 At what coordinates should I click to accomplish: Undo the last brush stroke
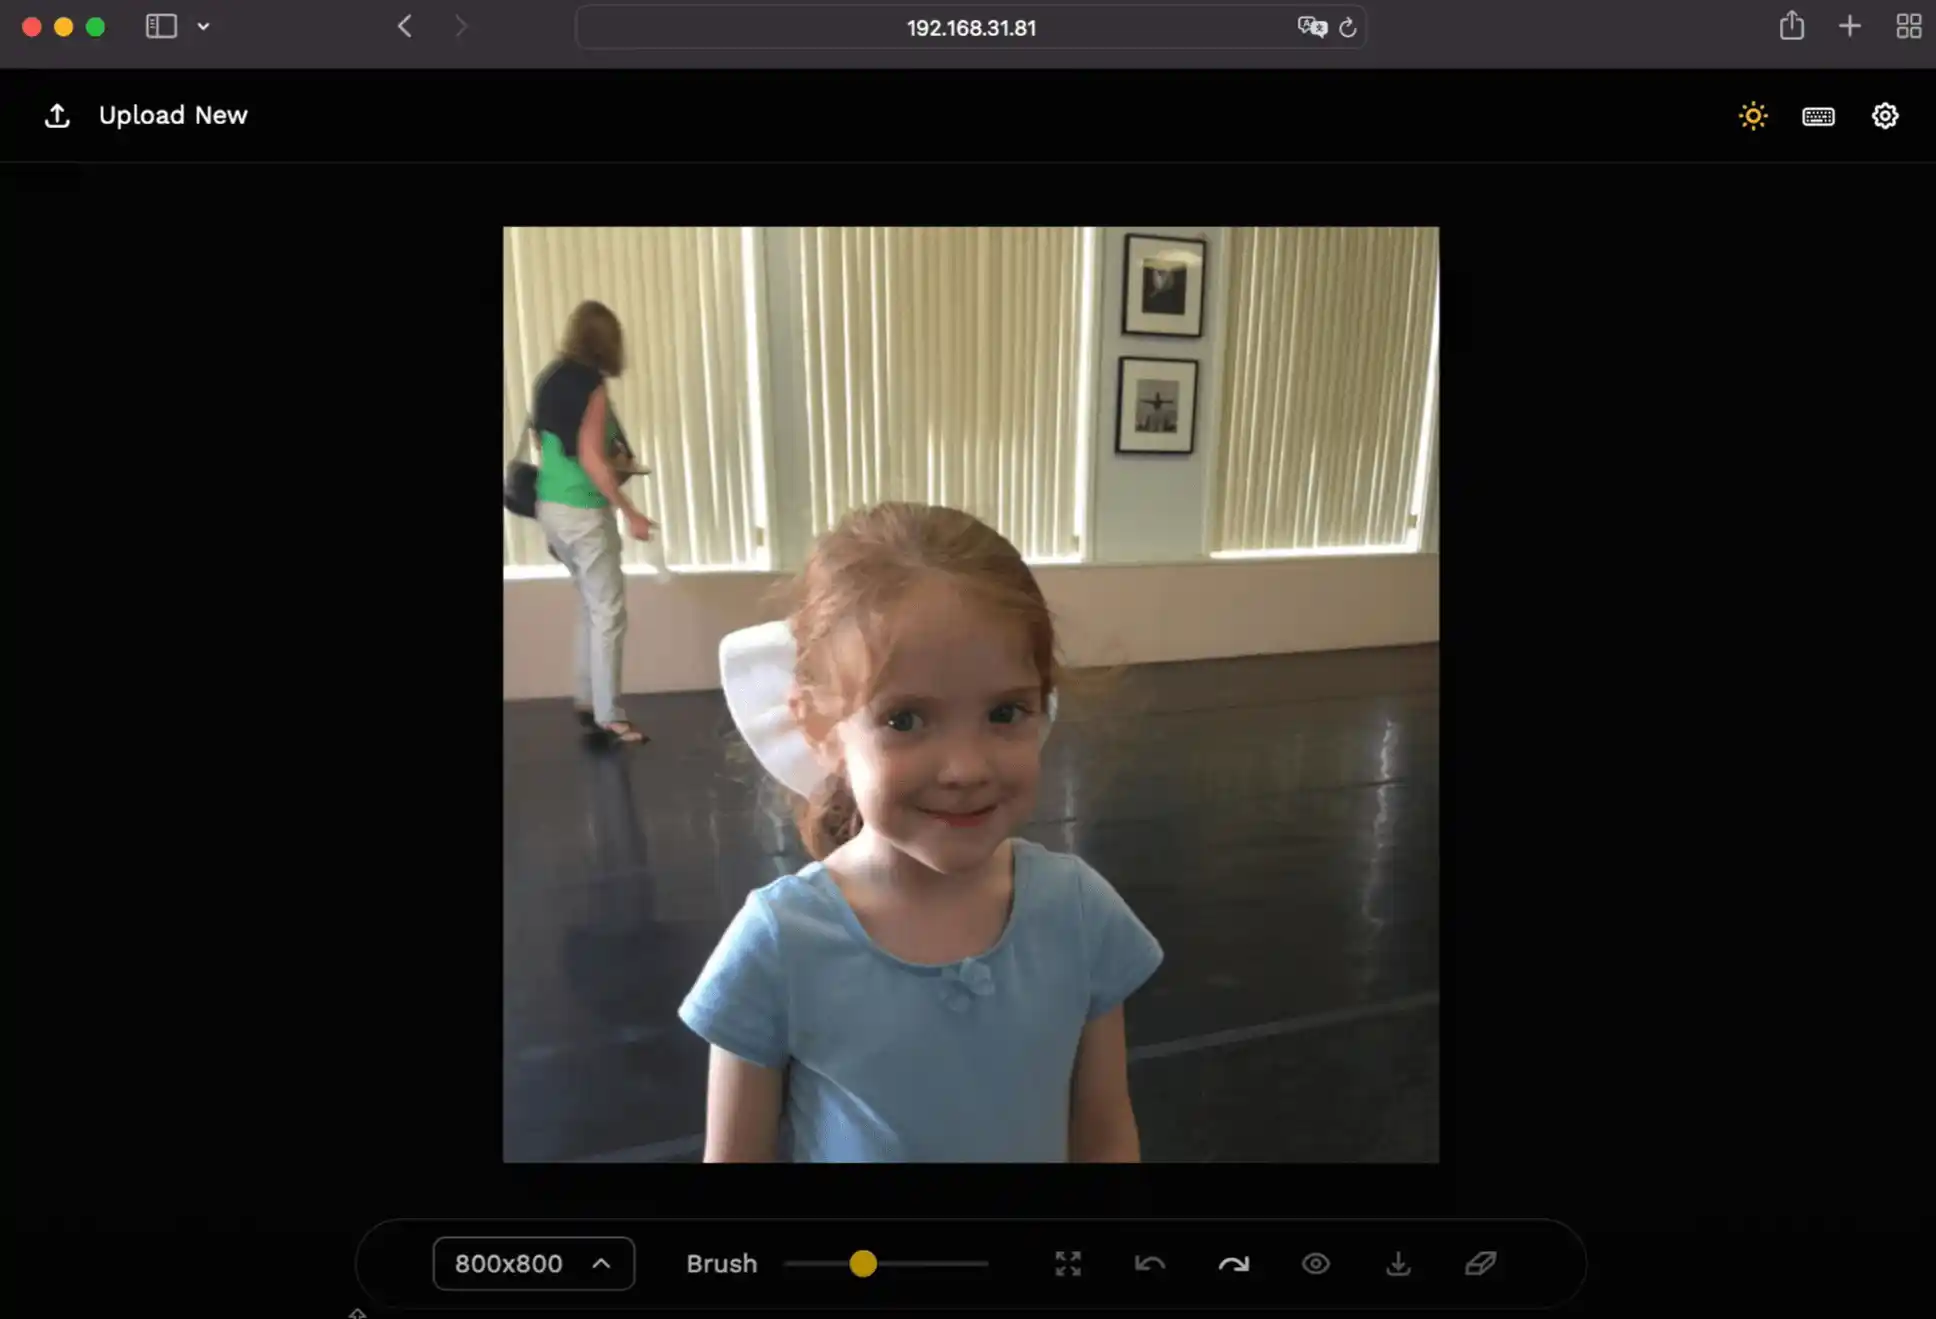click(1150, 1263)
